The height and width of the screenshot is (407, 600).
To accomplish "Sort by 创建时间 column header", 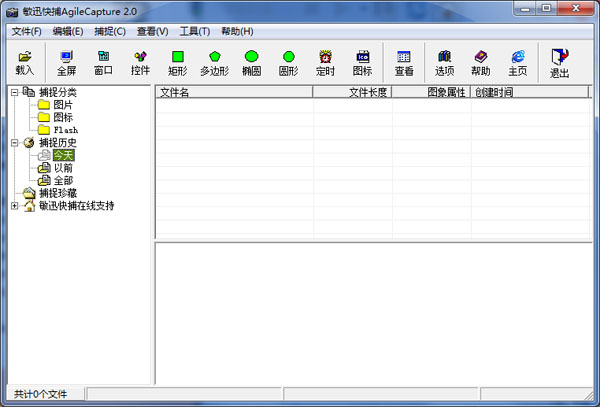I will (x=530, y=92).
